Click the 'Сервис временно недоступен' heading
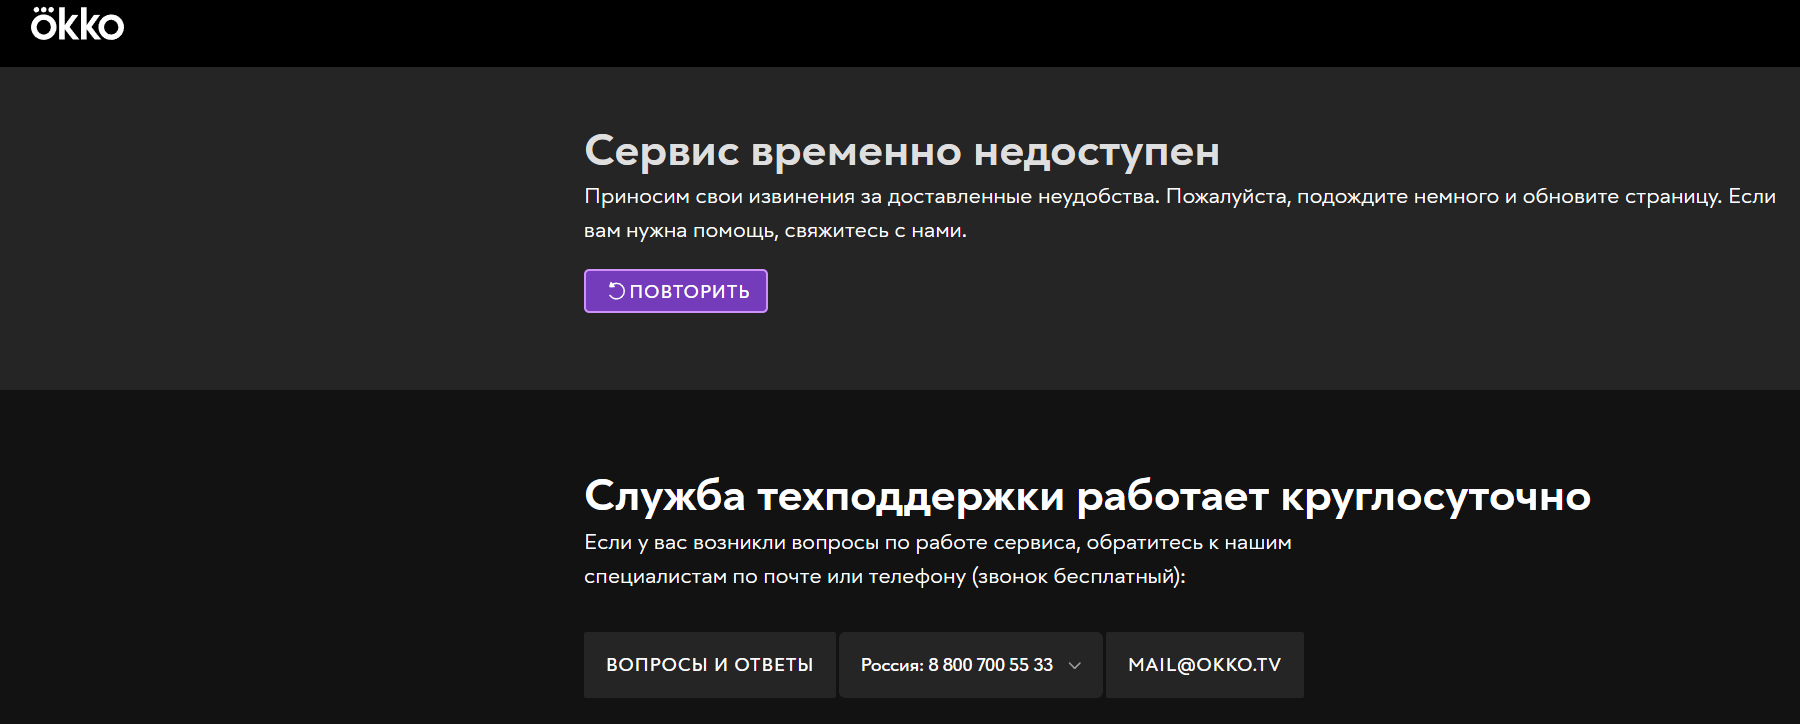This screenshot has width=1800, height=724. (x=901, y=151)
